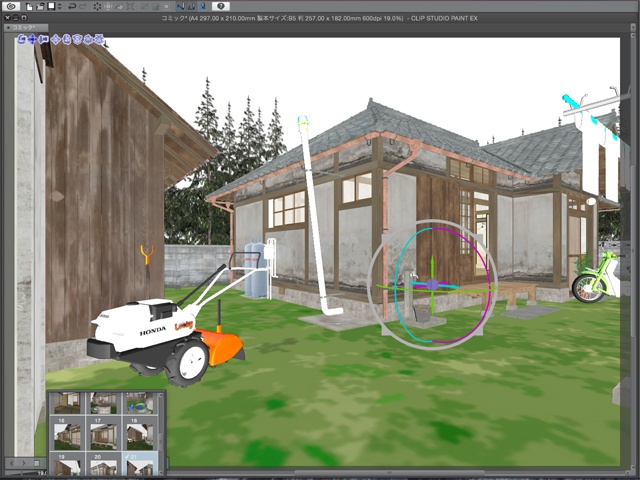Select the sixth object-rotate manipulator icon
Image resolution: width=640 pixels, height=480 pixels.
click(77, 39)
